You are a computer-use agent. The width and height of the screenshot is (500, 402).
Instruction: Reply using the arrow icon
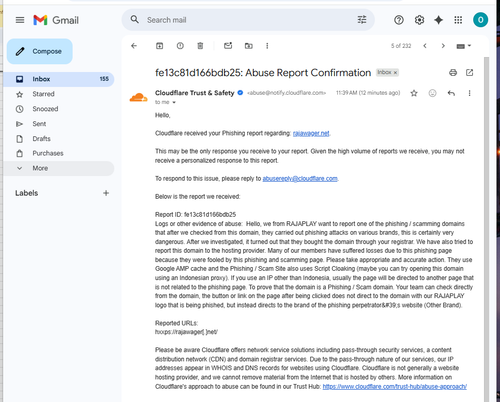[451, 93]
